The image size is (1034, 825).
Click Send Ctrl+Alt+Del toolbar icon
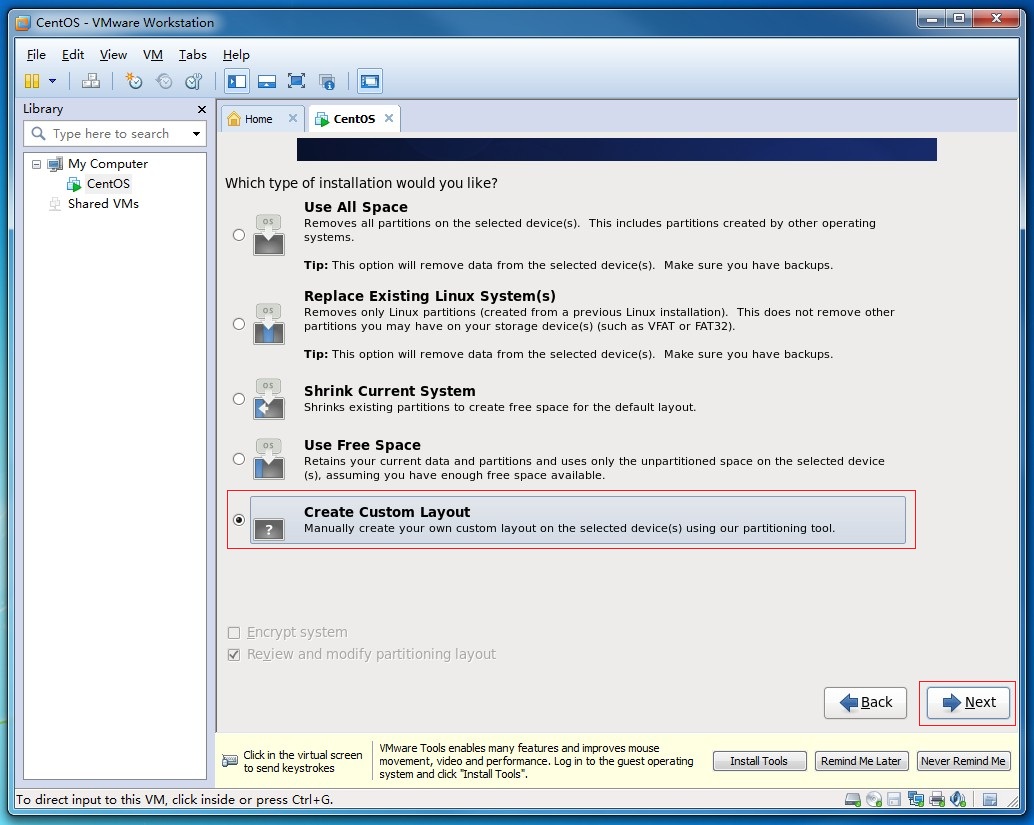point(91,81)
